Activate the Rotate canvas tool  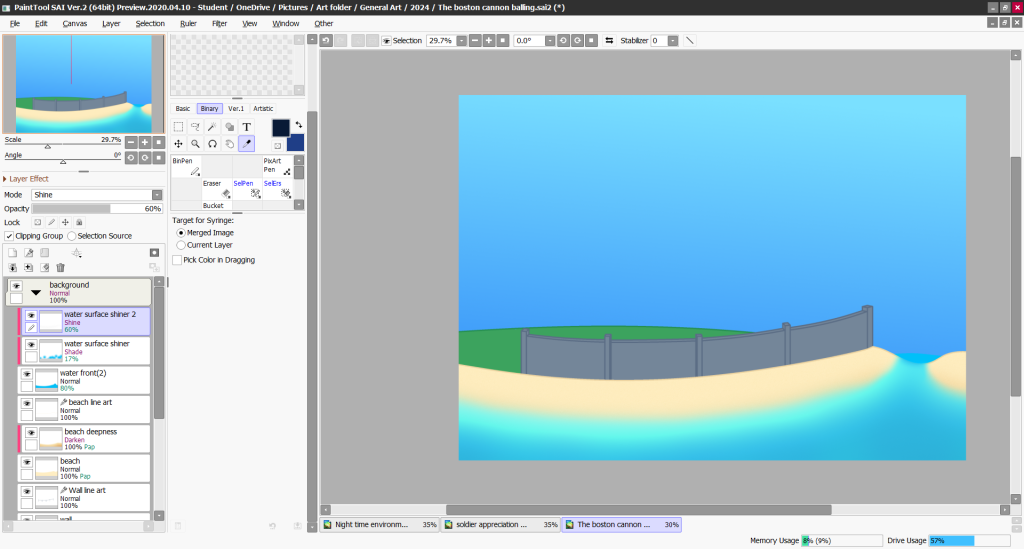tap(212, 144)
